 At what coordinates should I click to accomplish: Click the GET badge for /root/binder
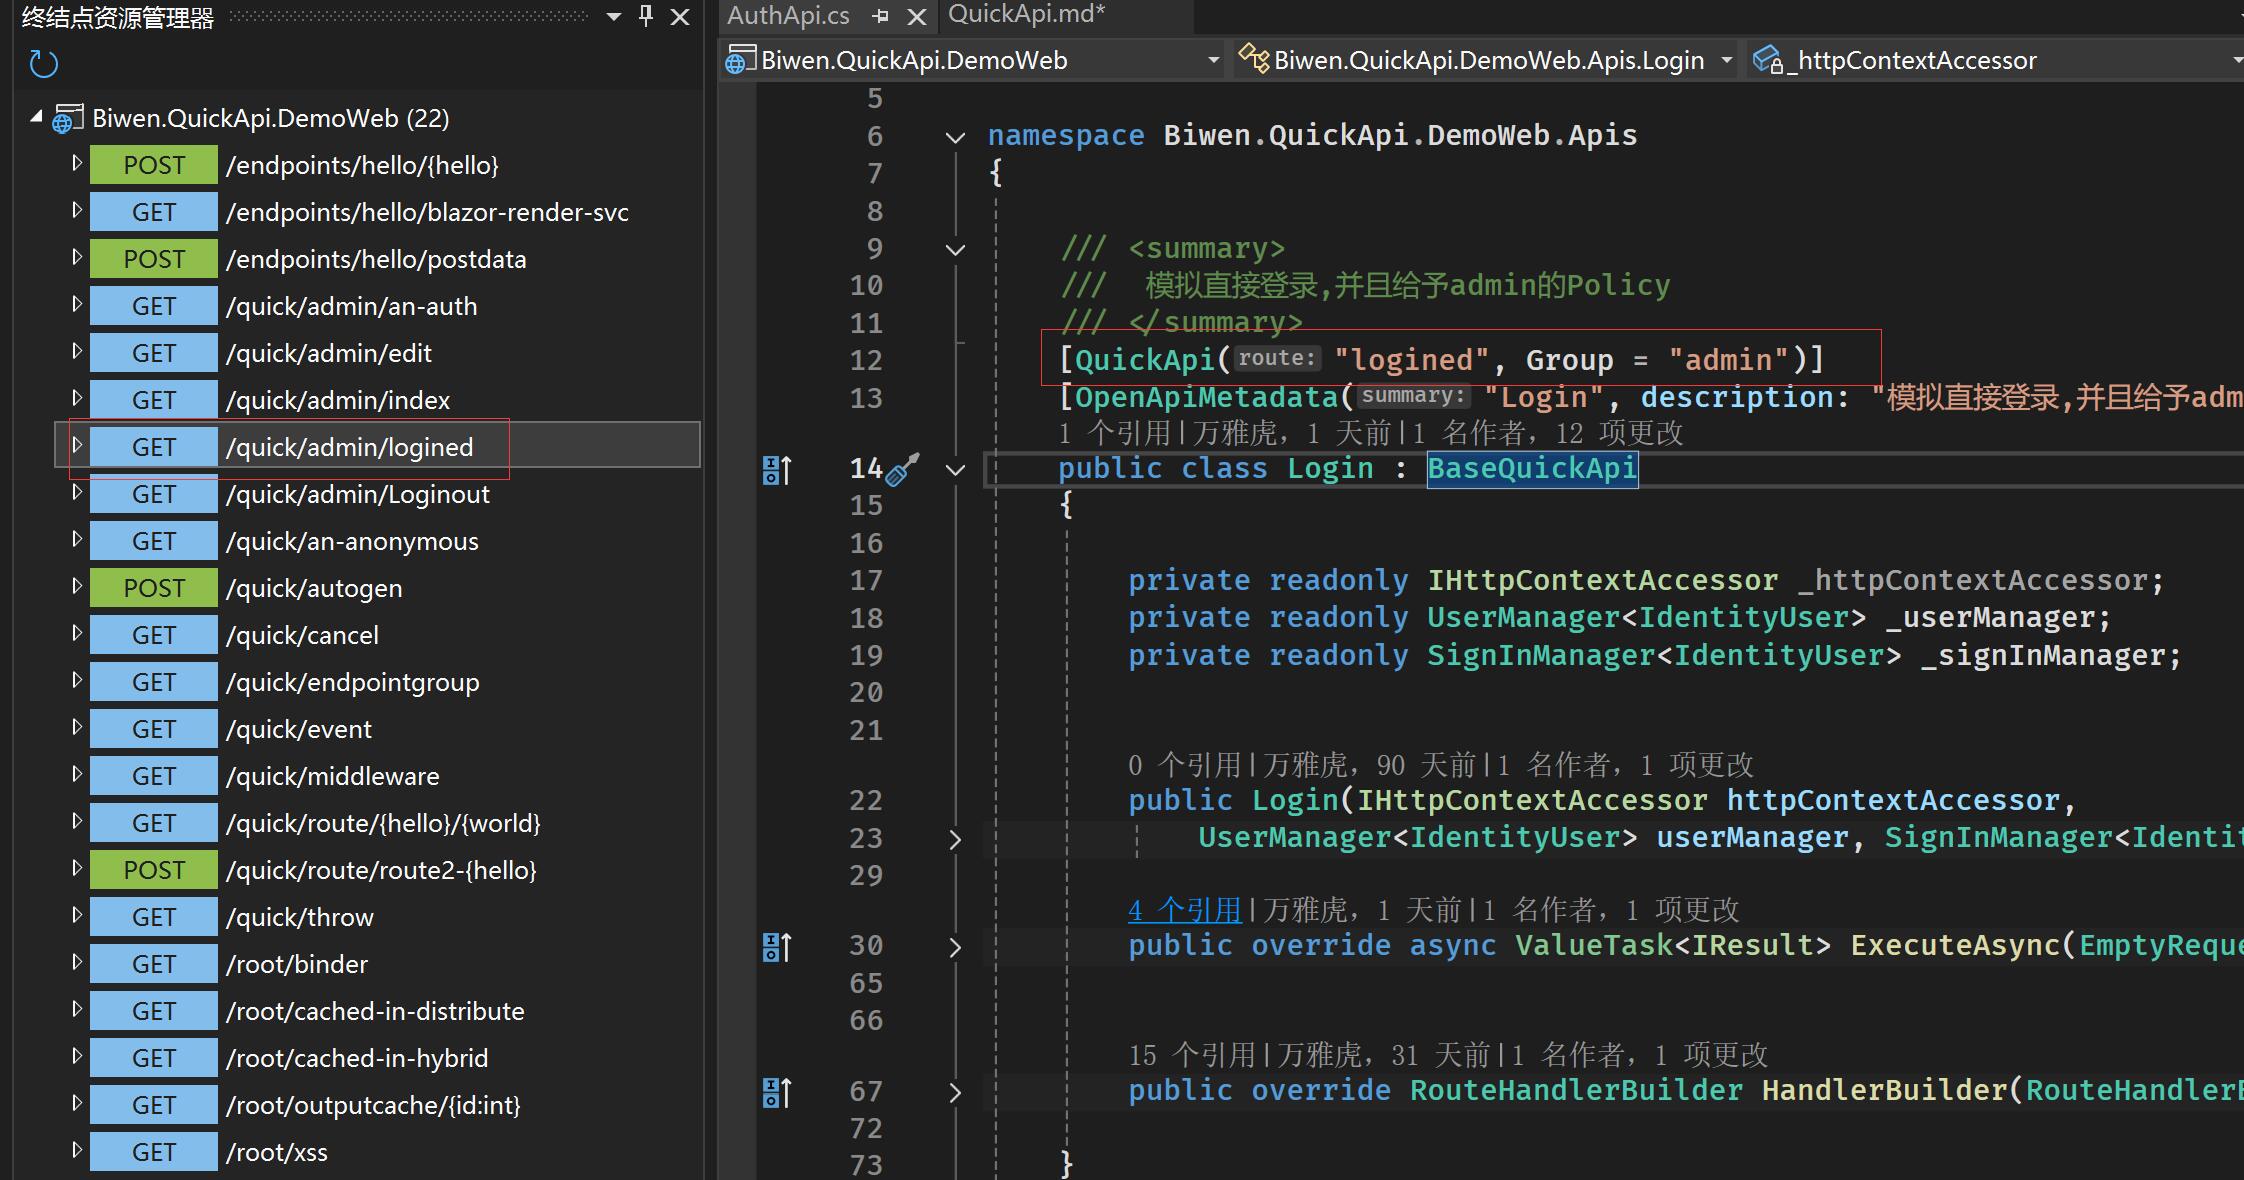(154, 964)
